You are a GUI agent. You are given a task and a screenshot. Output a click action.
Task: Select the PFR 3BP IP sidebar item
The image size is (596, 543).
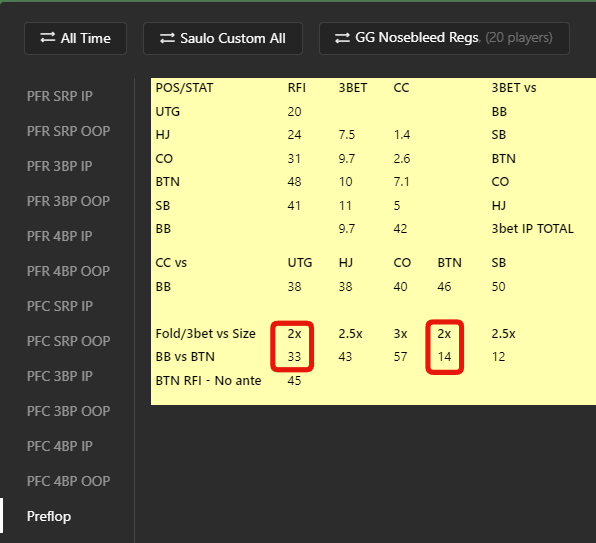coord(60,166)
